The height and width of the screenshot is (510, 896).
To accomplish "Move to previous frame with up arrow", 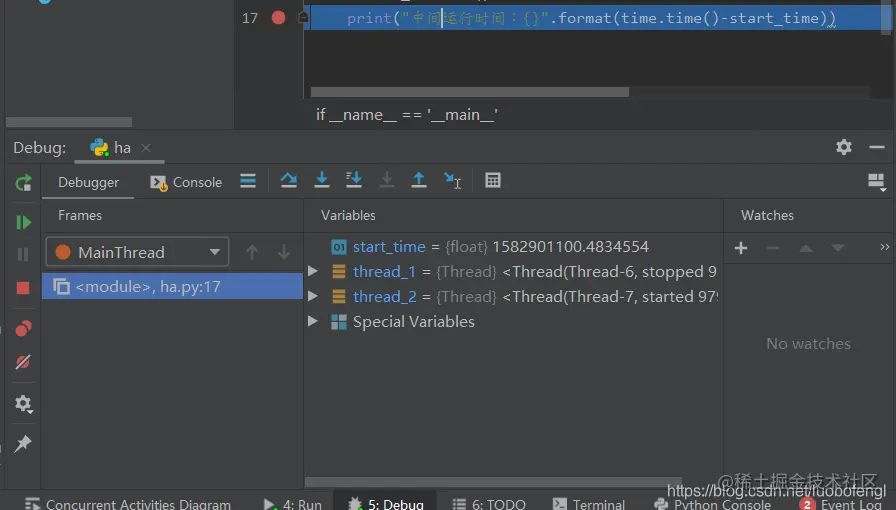I will pyautogui.click(x=252, y=252).
